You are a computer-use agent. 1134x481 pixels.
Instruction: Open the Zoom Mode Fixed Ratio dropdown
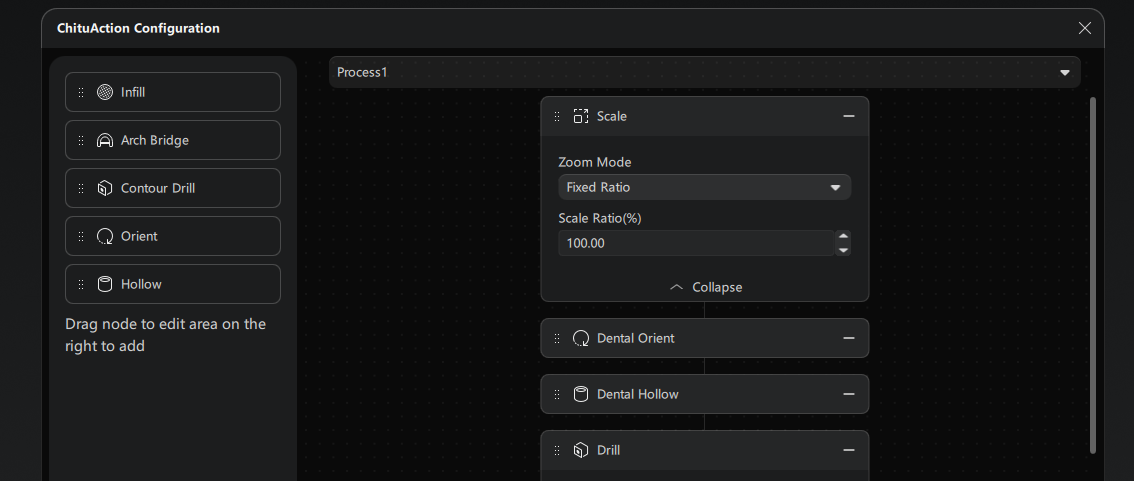coord(704,187)
